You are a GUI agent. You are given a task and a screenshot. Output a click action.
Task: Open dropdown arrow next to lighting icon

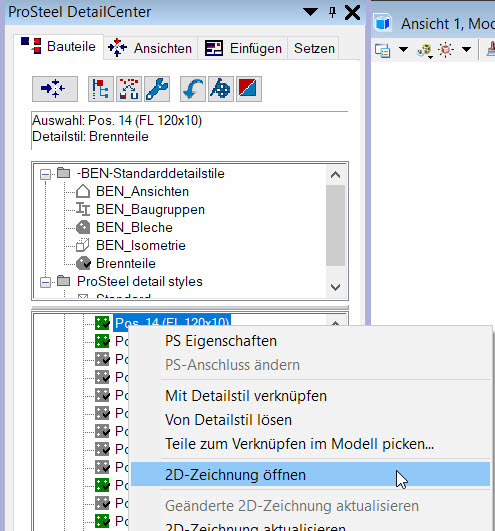[x=467, y=50]
